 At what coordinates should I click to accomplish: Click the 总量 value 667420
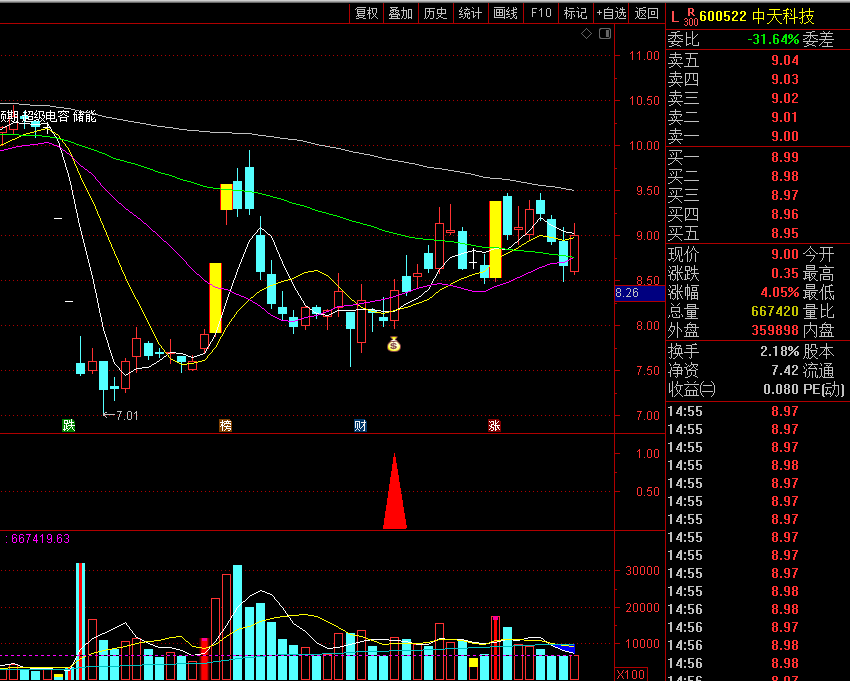[775, 311]
